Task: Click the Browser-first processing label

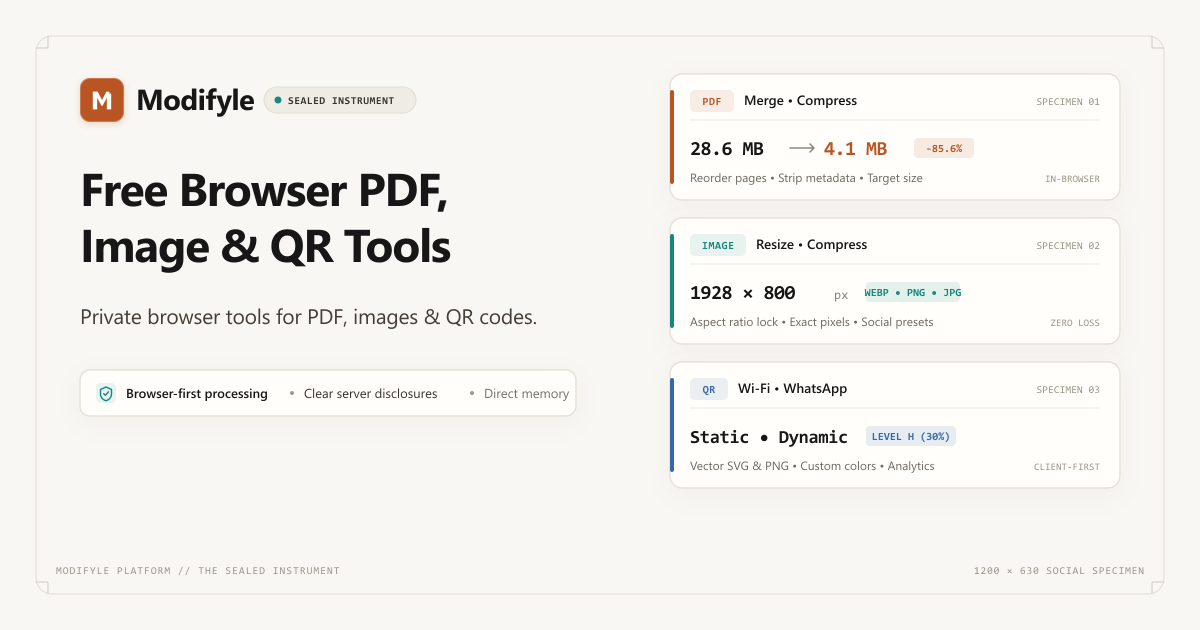Action: 197,394
